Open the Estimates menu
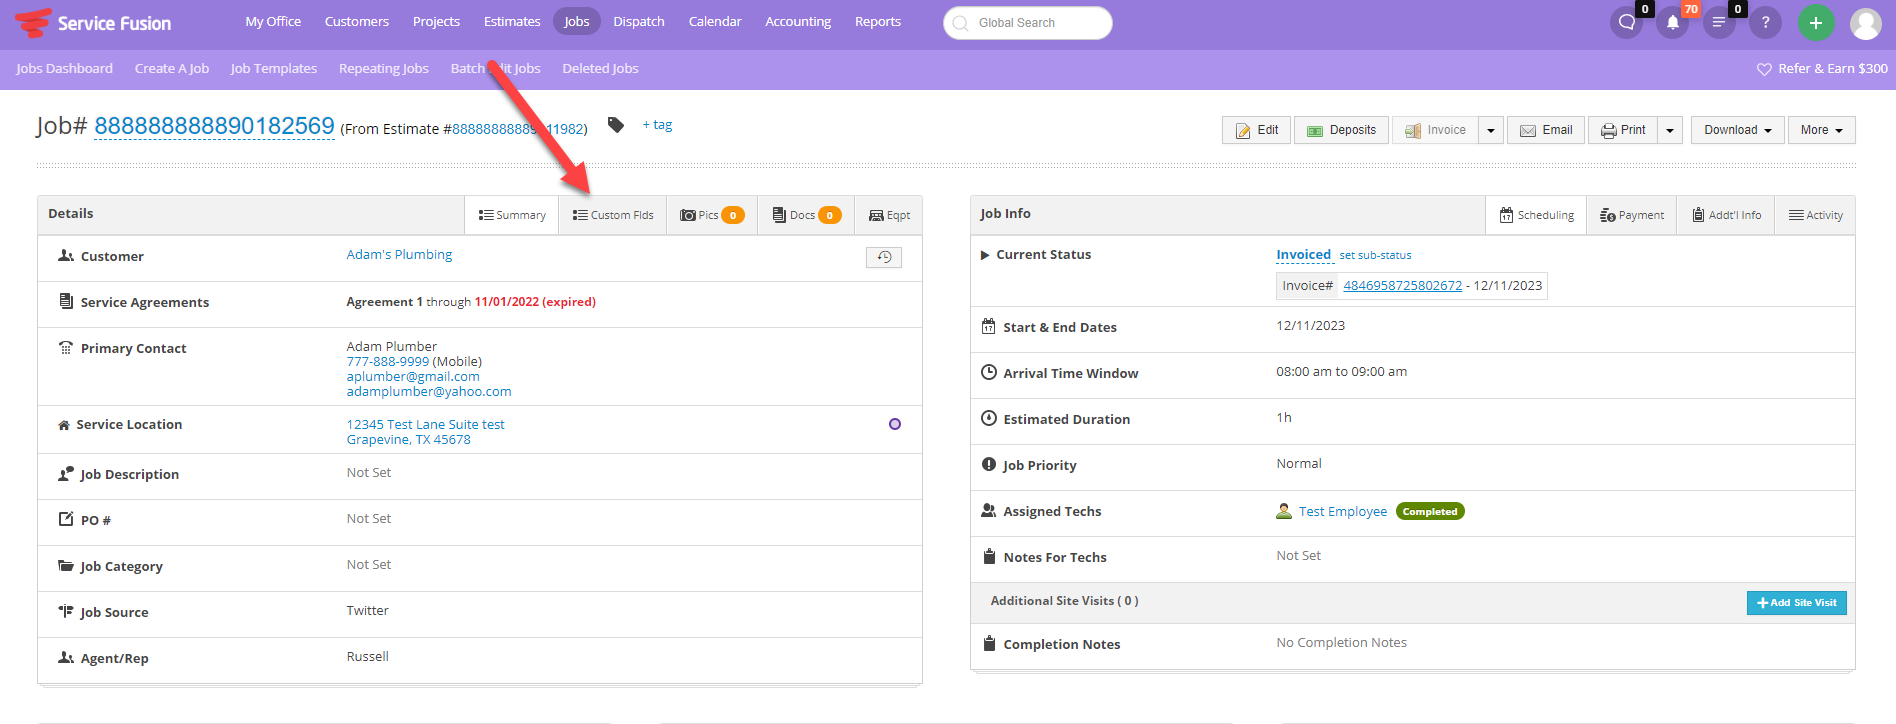Screen dimensions: 1896x724 point(512,22)
